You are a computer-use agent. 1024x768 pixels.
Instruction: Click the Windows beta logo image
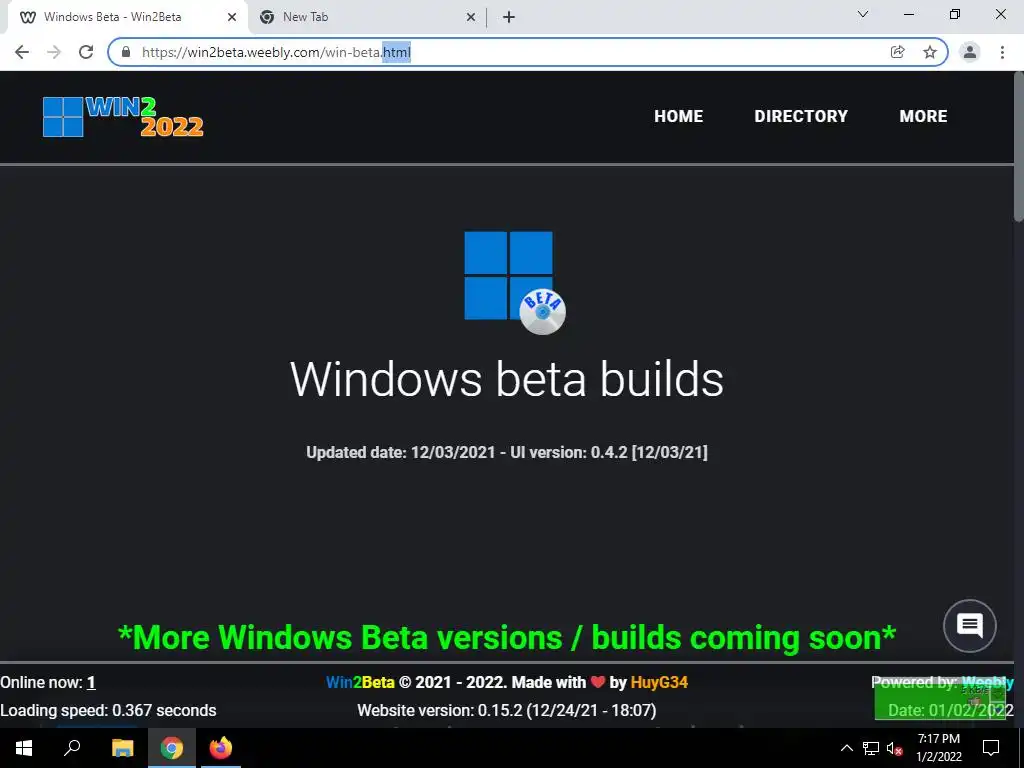(x=514, y=282)
